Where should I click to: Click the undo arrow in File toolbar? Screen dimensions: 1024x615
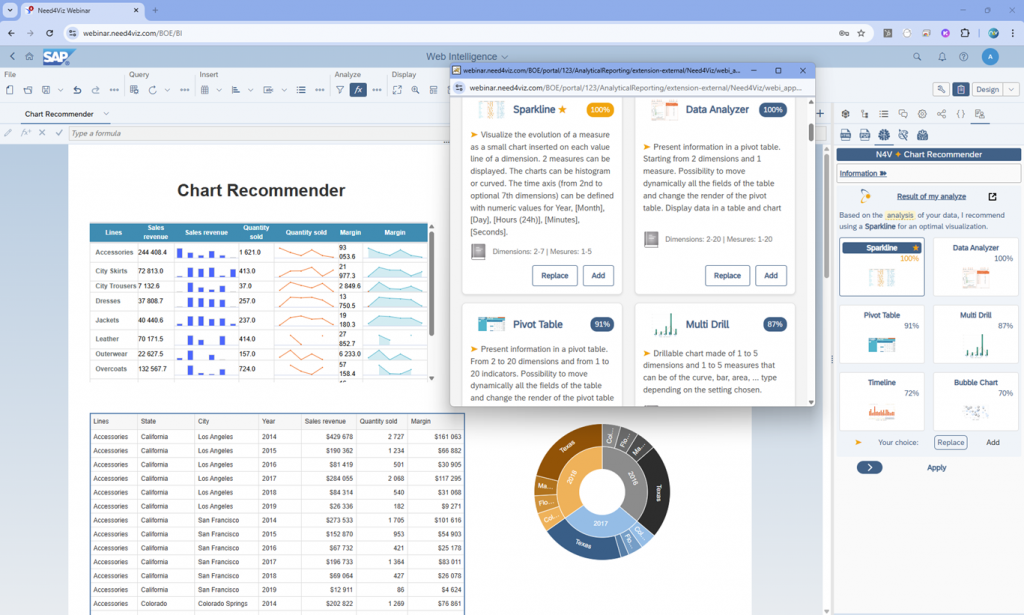tap(77, 90)
